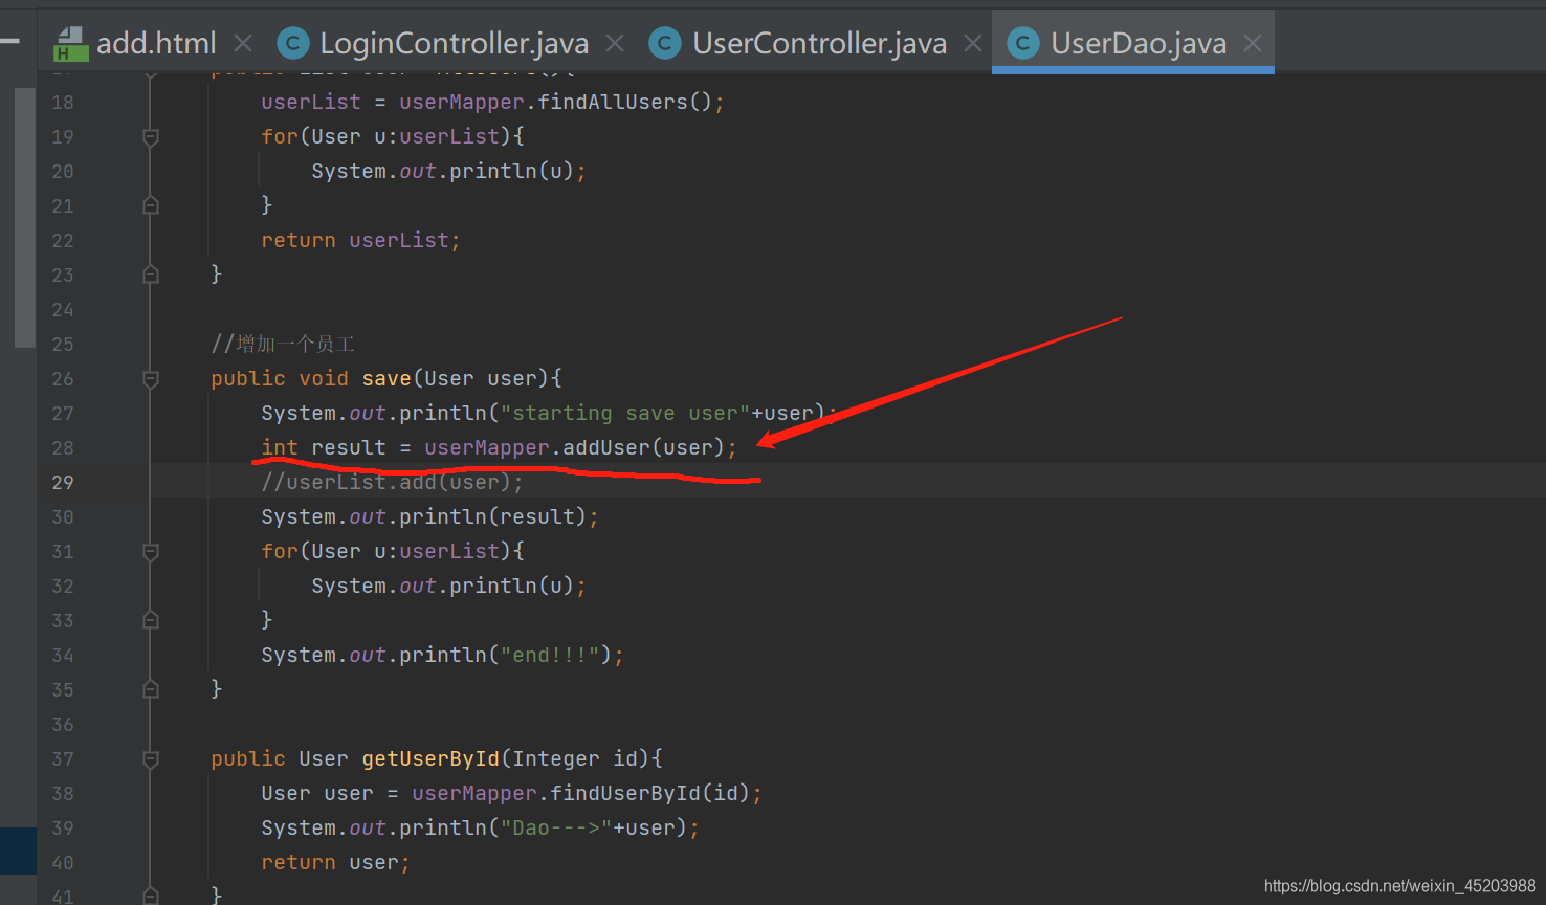Click the commented '//userList.add(user);' line

click(392, 483)
